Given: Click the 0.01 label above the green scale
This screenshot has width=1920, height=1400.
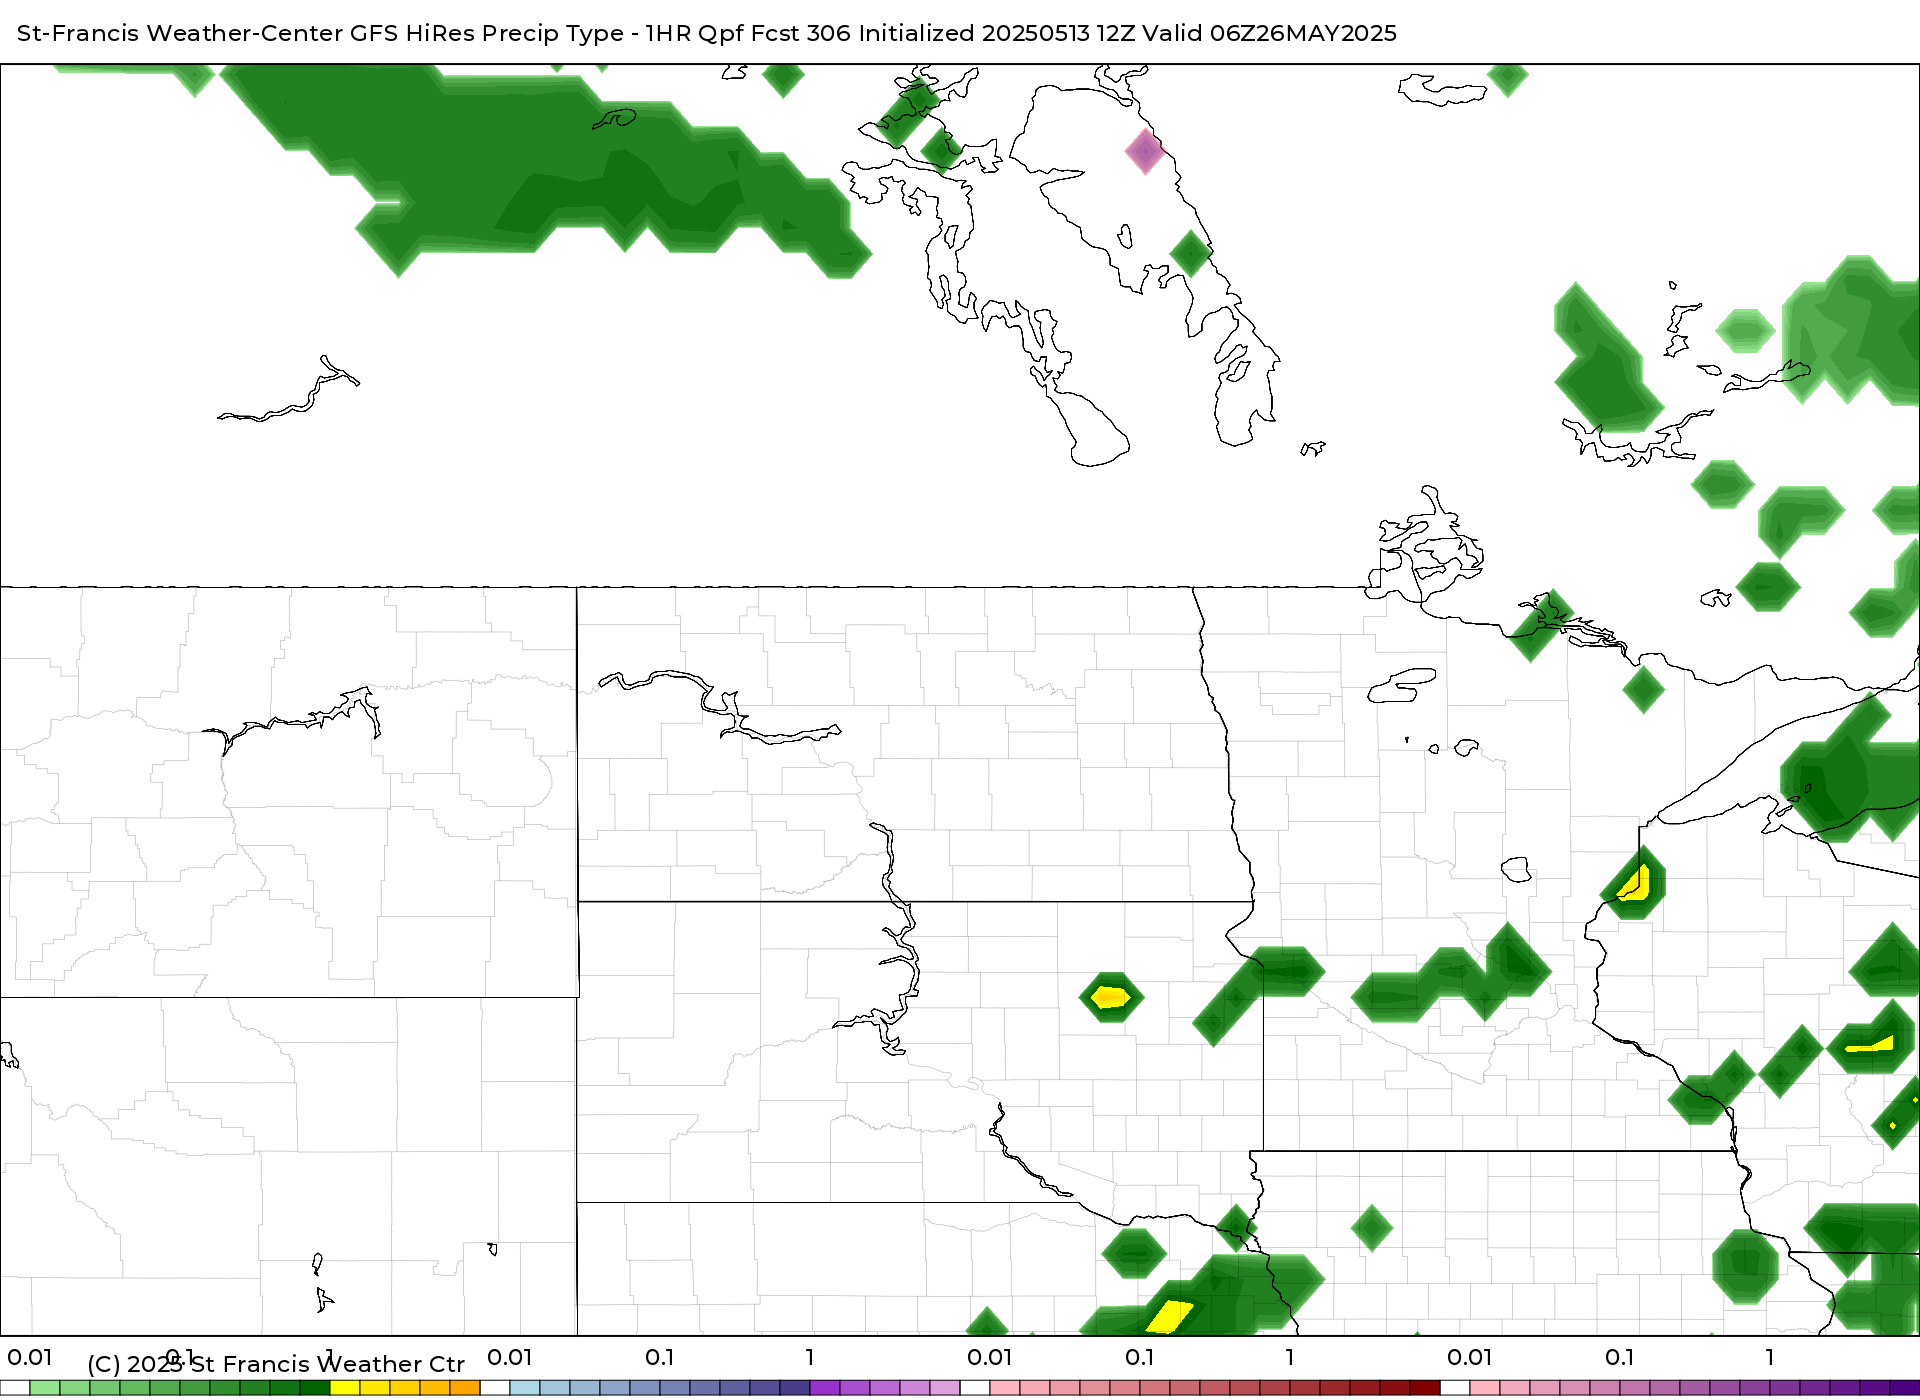Looking at the screenshot, I should click(30, 1358).
